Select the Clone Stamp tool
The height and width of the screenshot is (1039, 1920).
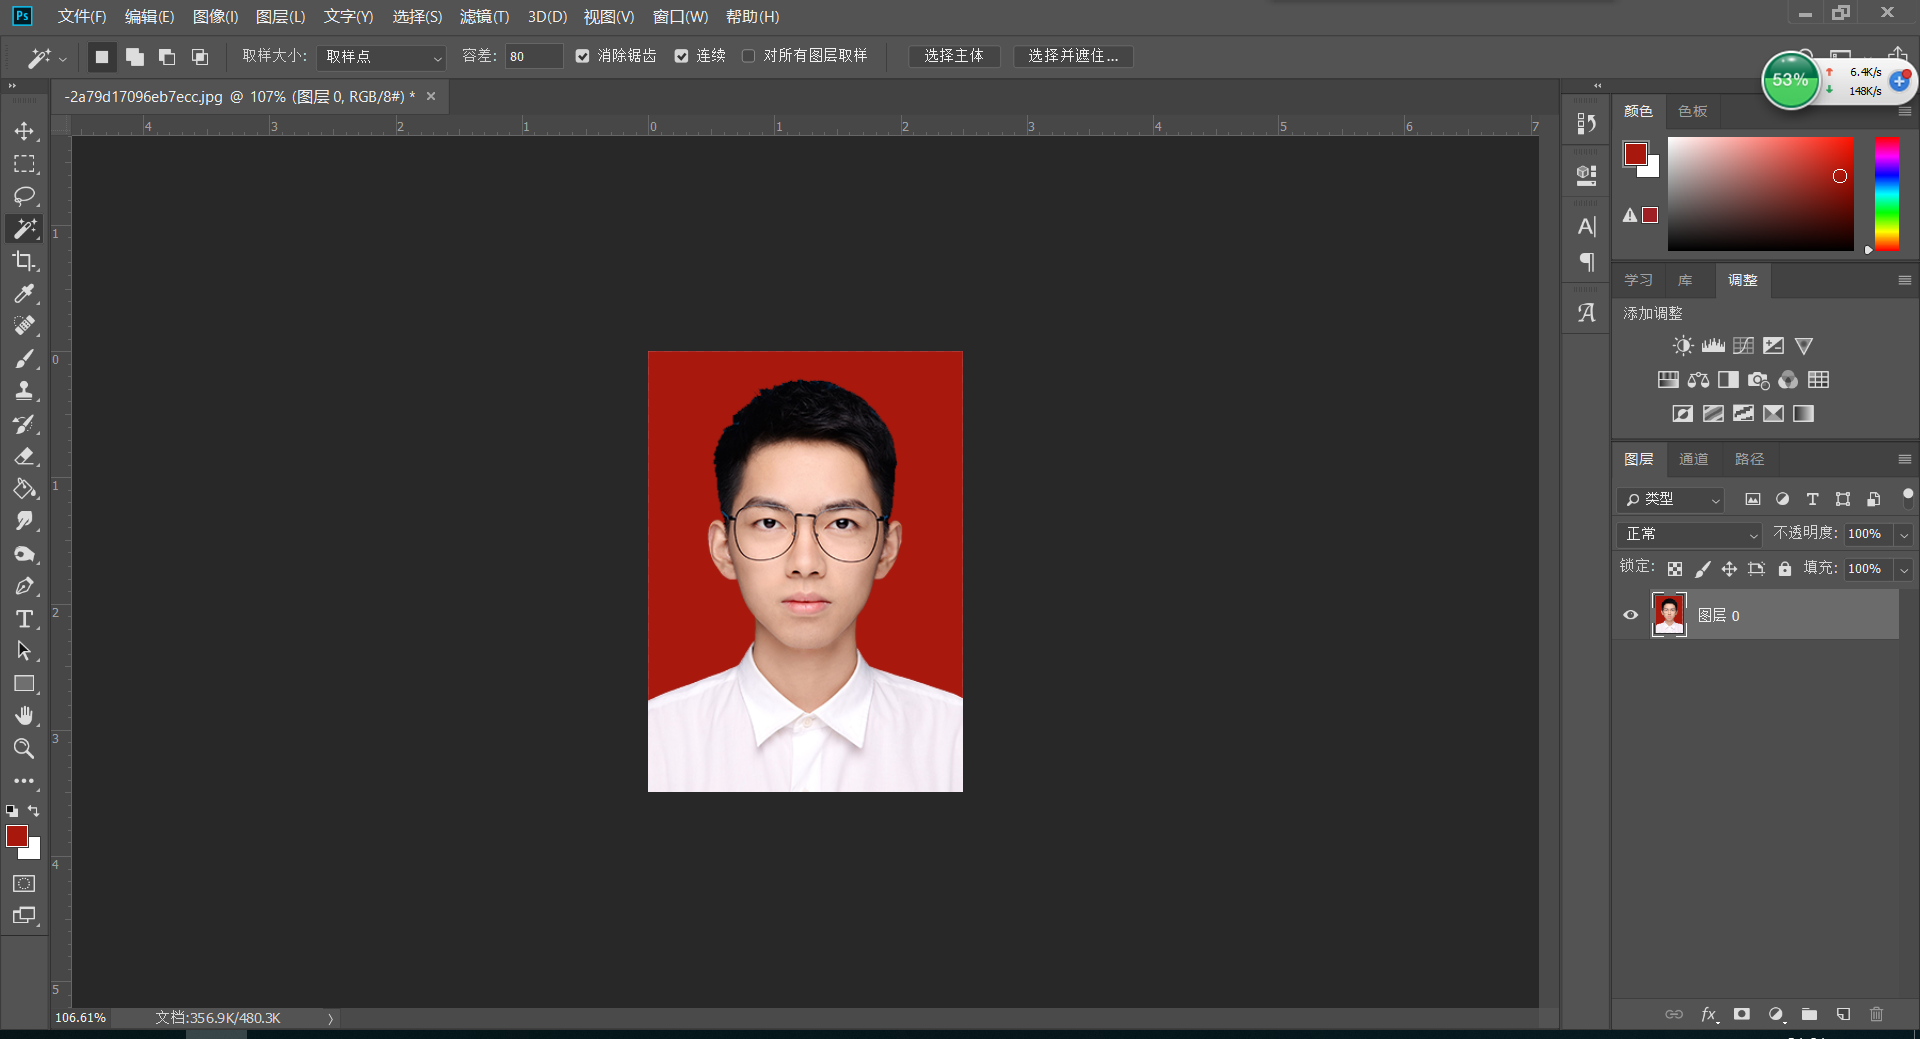24,391
